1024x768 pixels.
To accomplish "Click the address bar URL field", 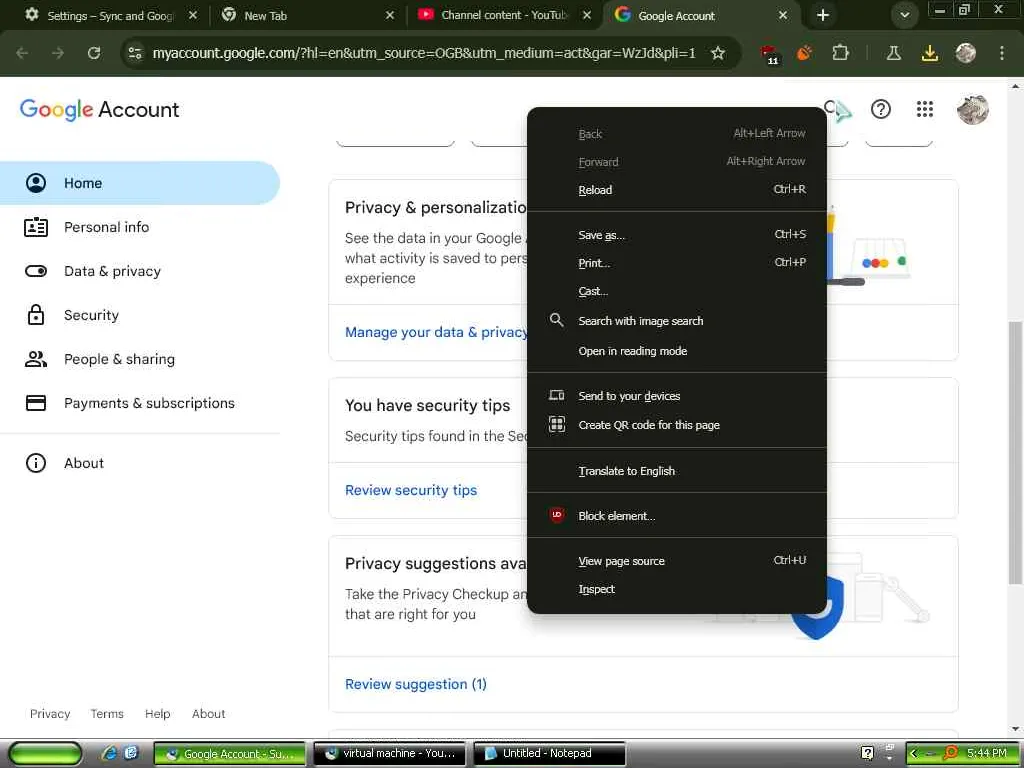I will 424,53.
